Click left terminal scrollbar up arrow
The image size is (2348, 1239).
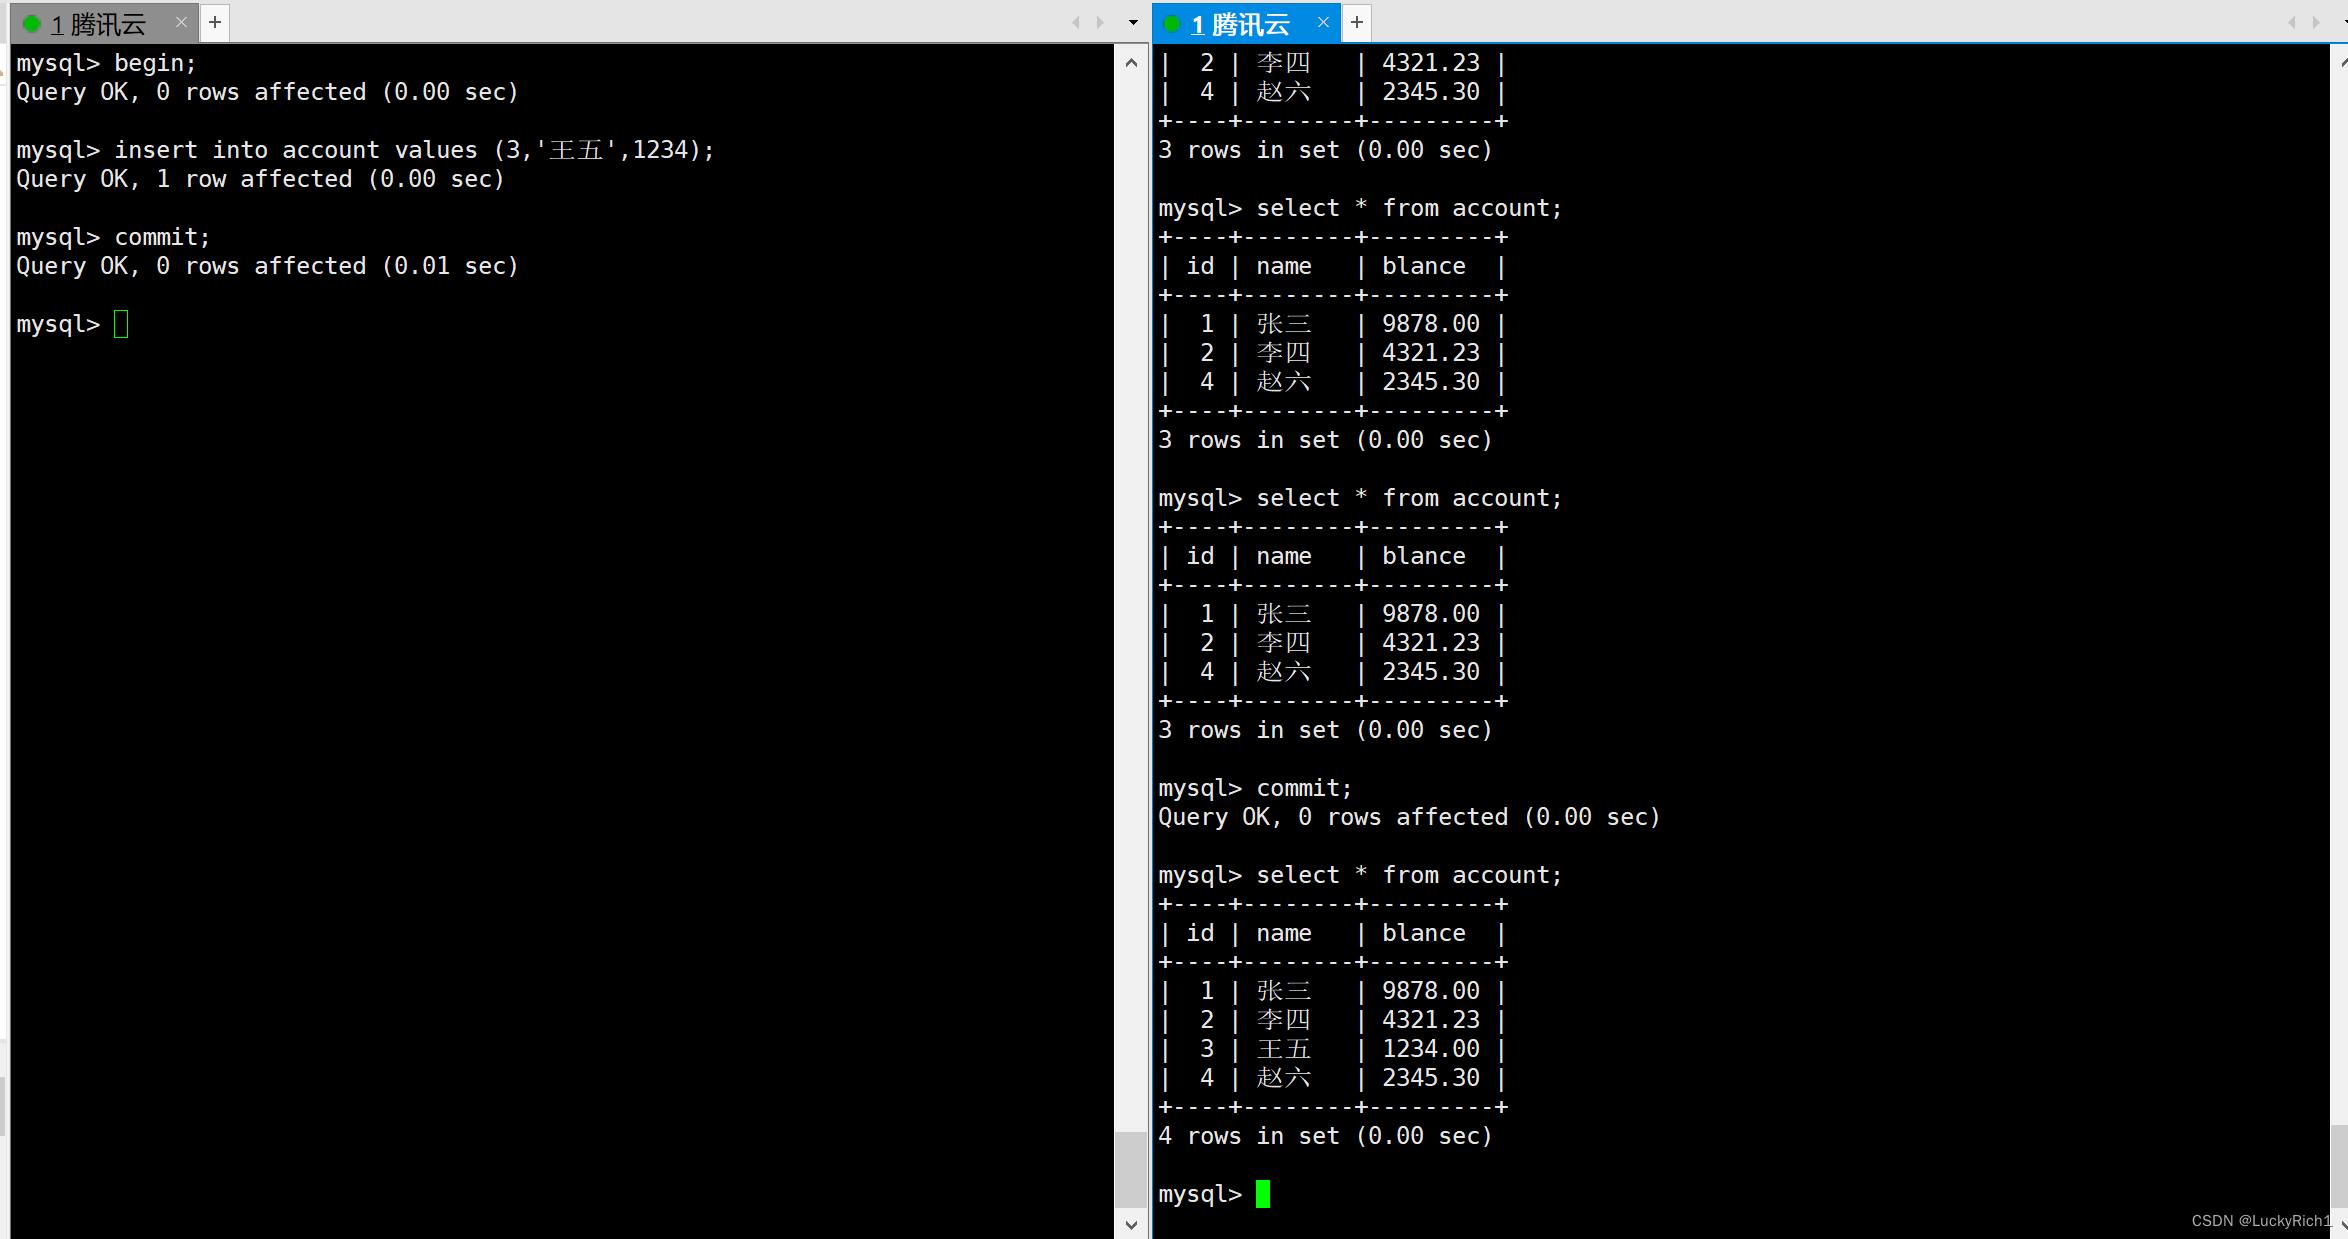(x=1131, y=62)
